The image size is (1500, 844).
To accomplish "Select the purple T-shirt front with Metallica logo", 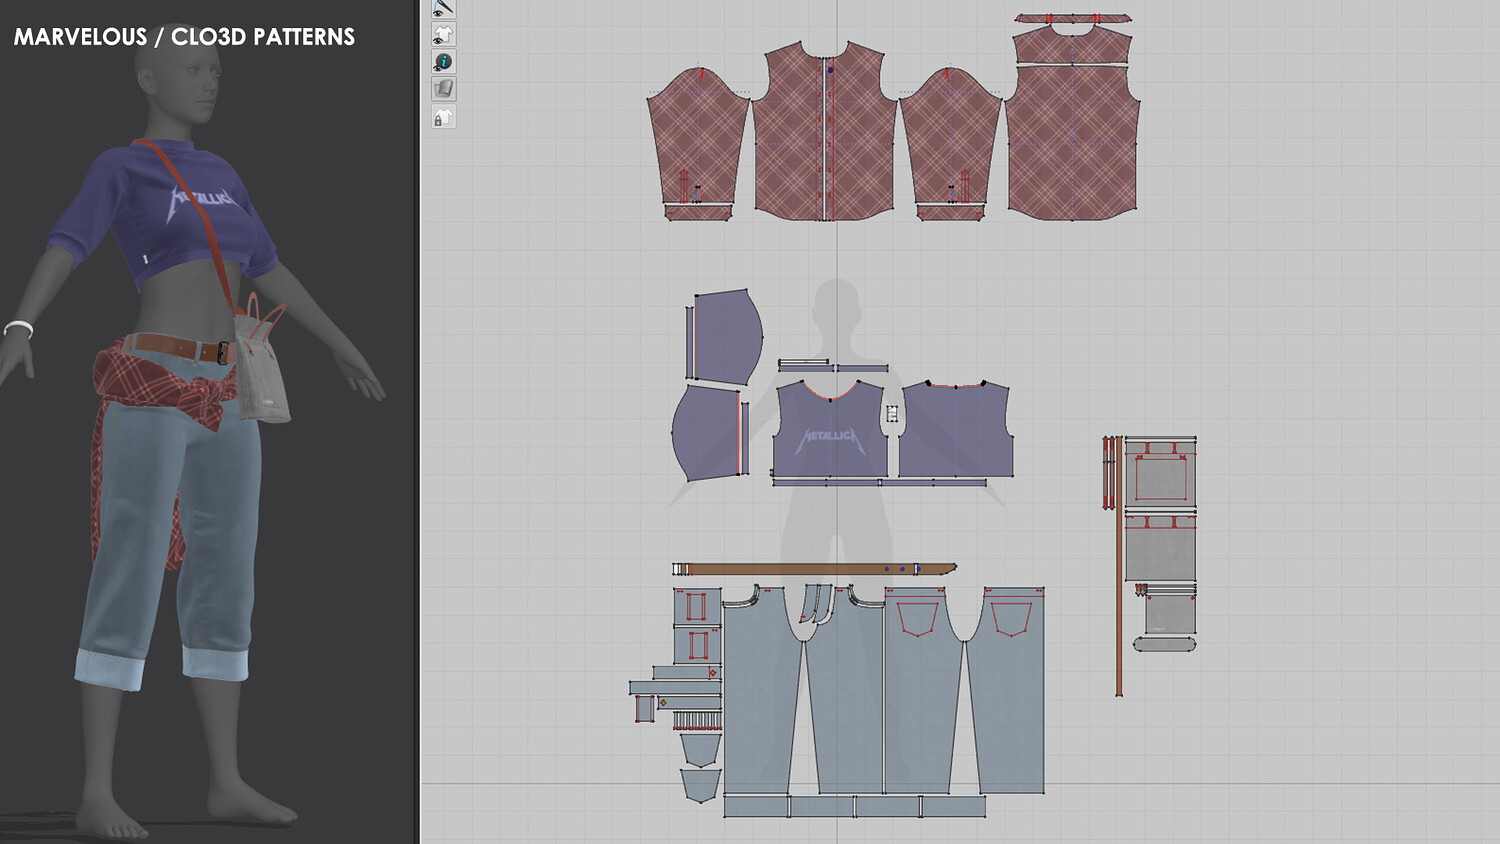I will click(x=830, y=430).
